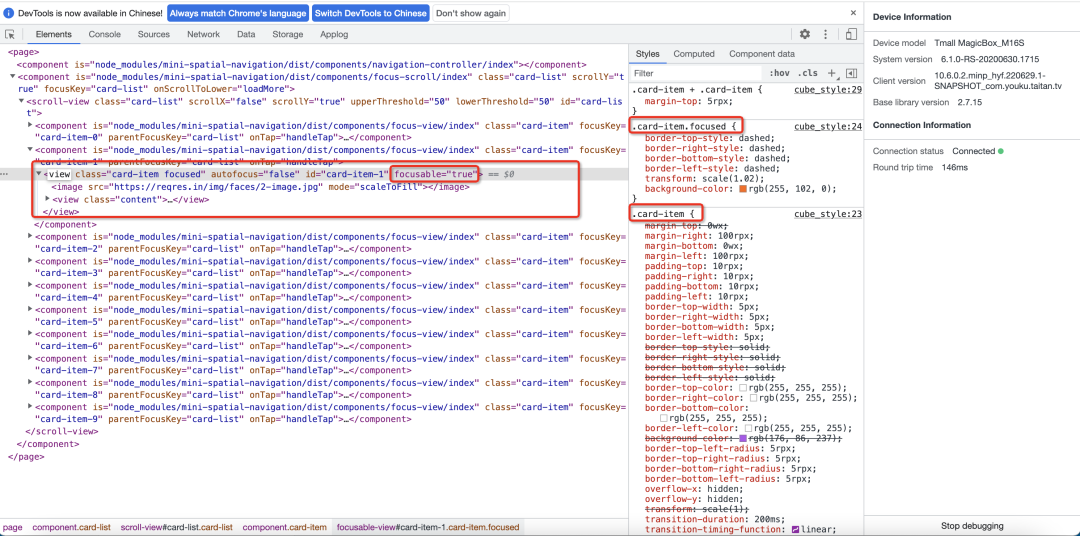Screen dimensions: 1080x536
Task: Click the .card-item.focused selector text
Action: (x=681, y=127)
